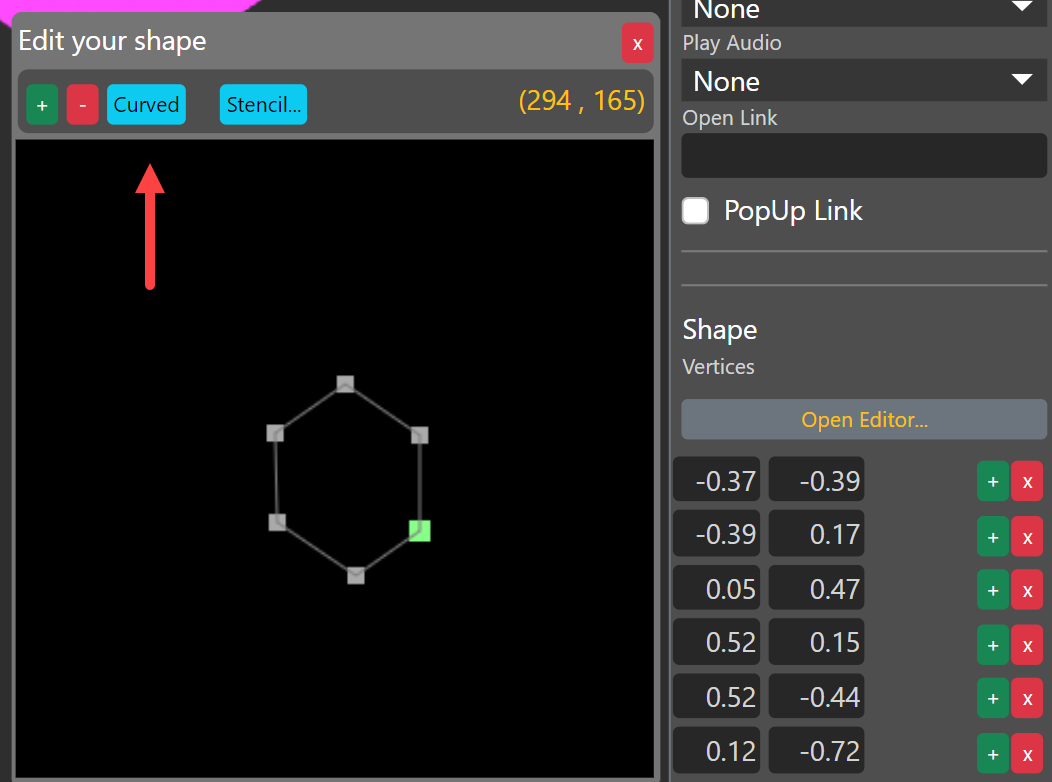
Task: Click the Open Link input field
Action: 864,156
